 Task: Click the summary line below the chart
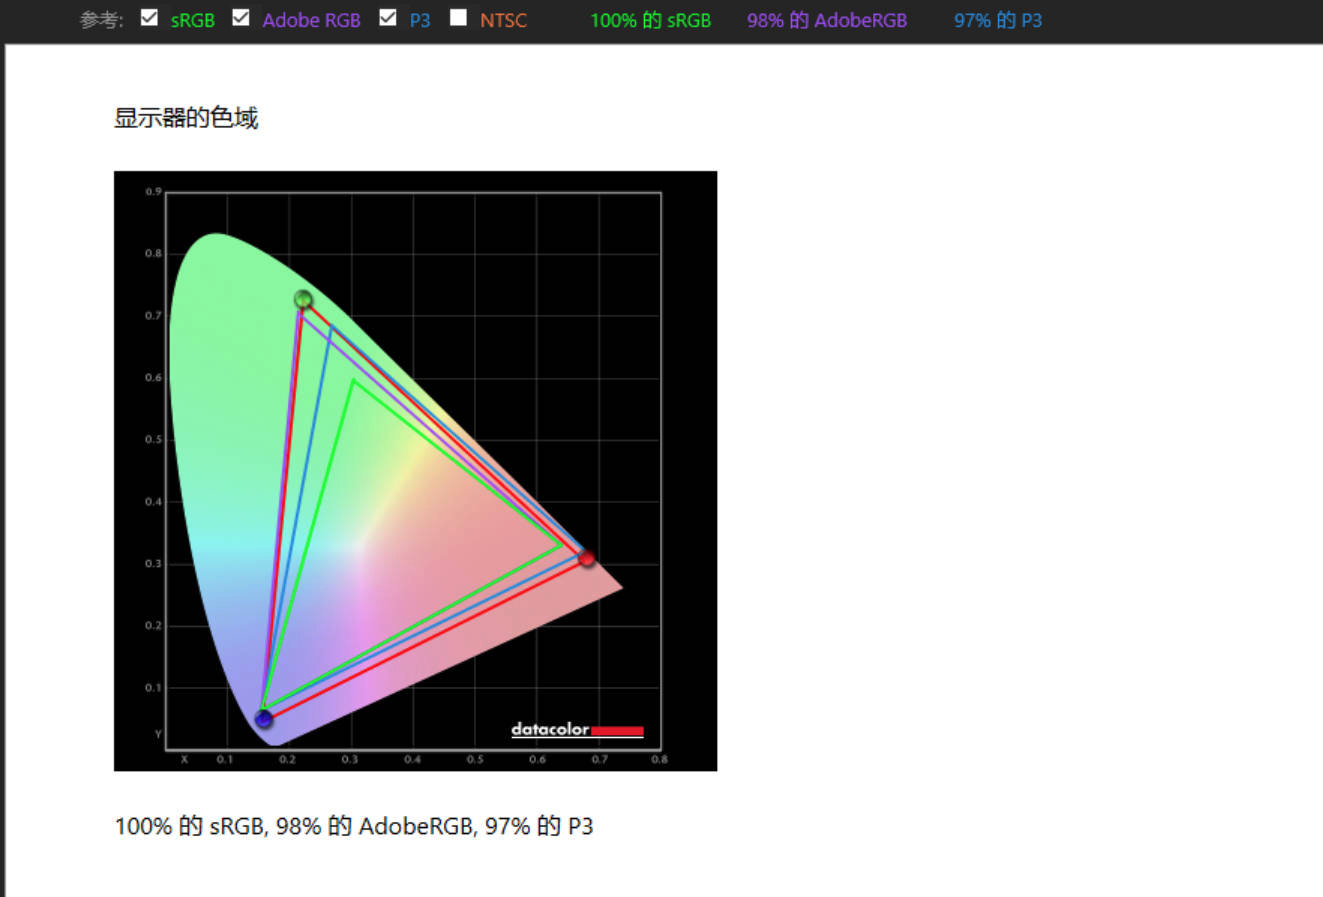[354, 826]
